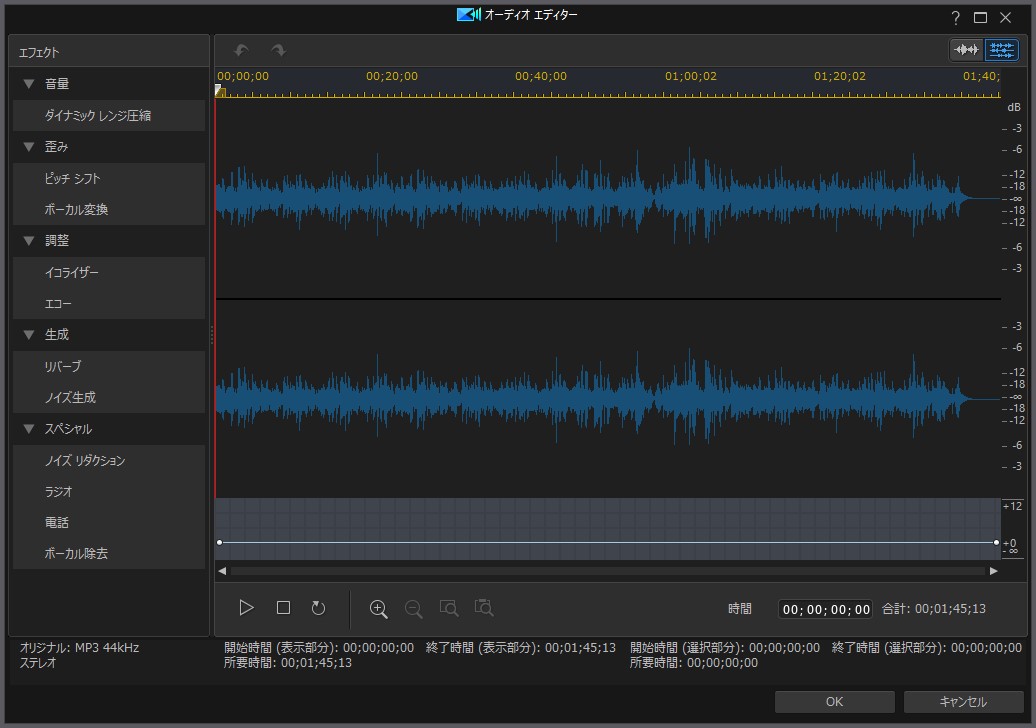Click the オリジナル: MP3 44kHz status text

click(x=79, y=648)
